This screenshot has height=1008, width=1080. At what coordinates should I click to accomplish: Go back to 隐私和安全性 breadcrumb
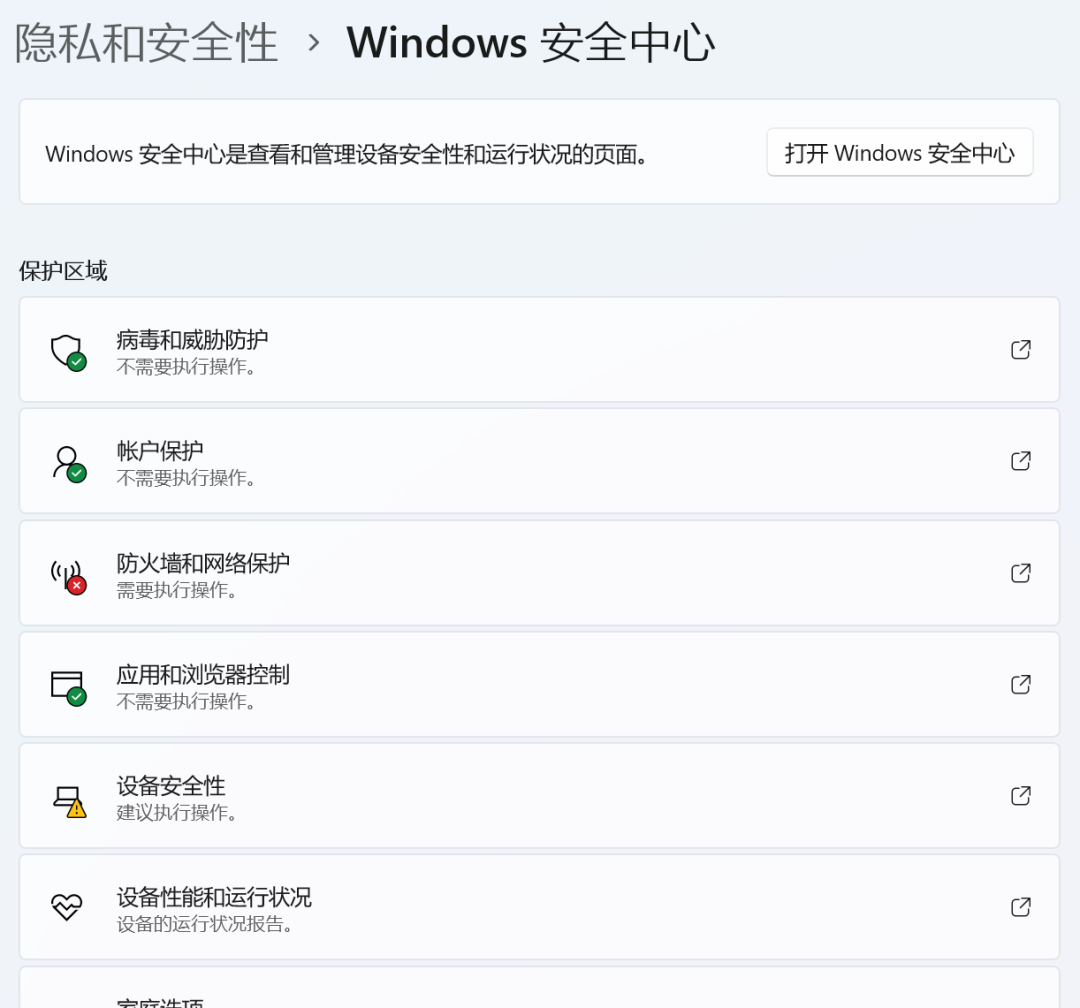pos(146,43)
